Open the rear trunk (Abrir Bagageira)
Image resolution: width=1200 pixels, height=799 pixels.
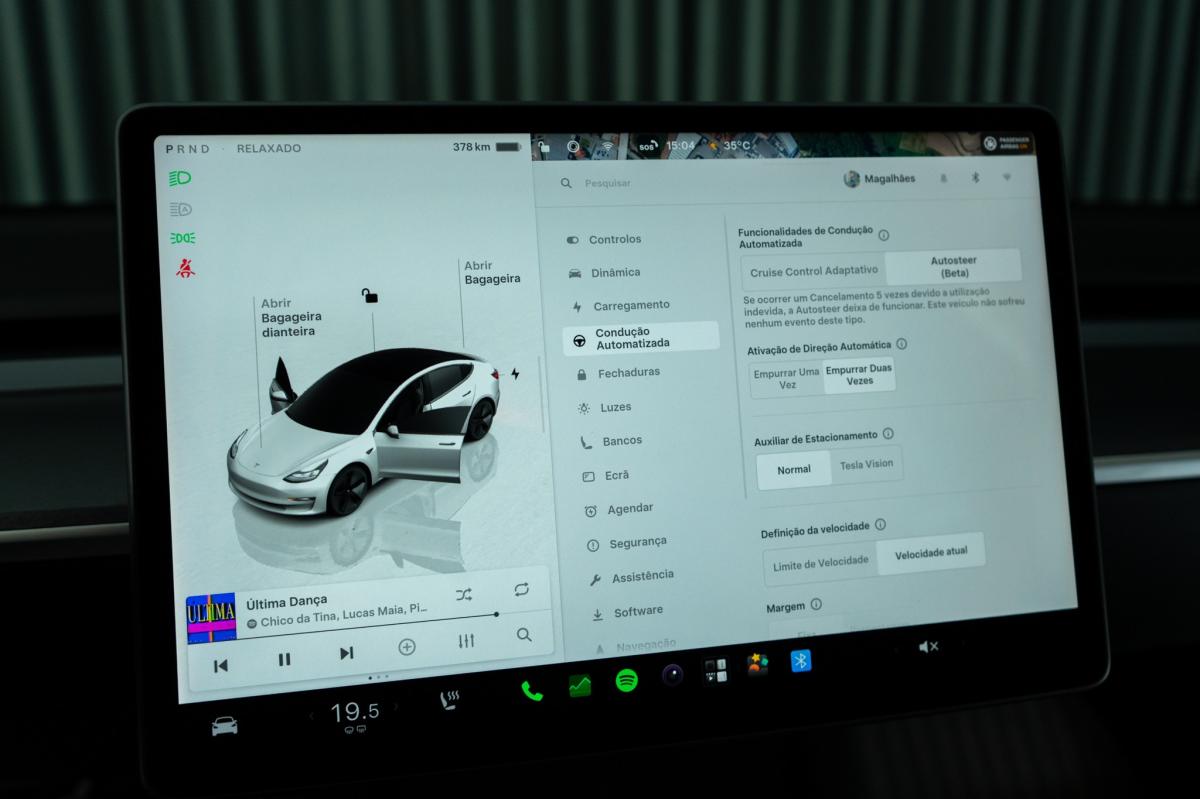click(492, 272)
